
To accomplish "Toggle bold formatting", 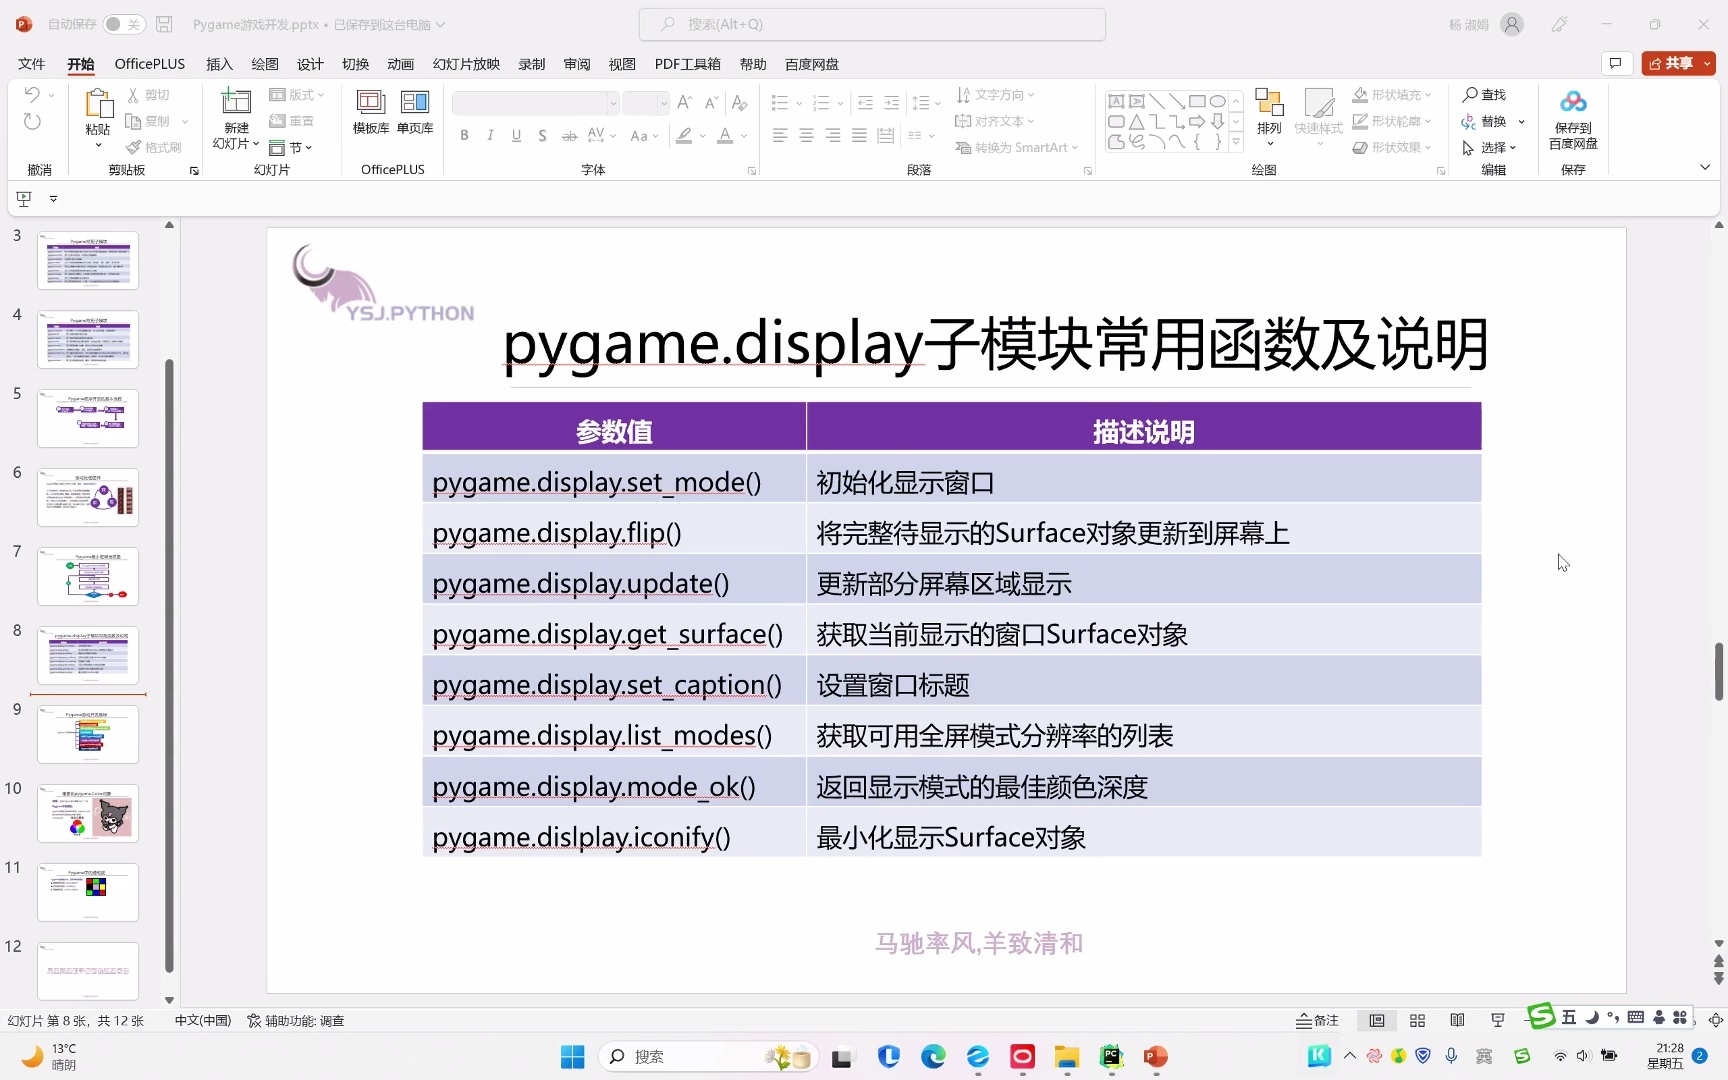I will pyautogui.click(x=464, y=135).
